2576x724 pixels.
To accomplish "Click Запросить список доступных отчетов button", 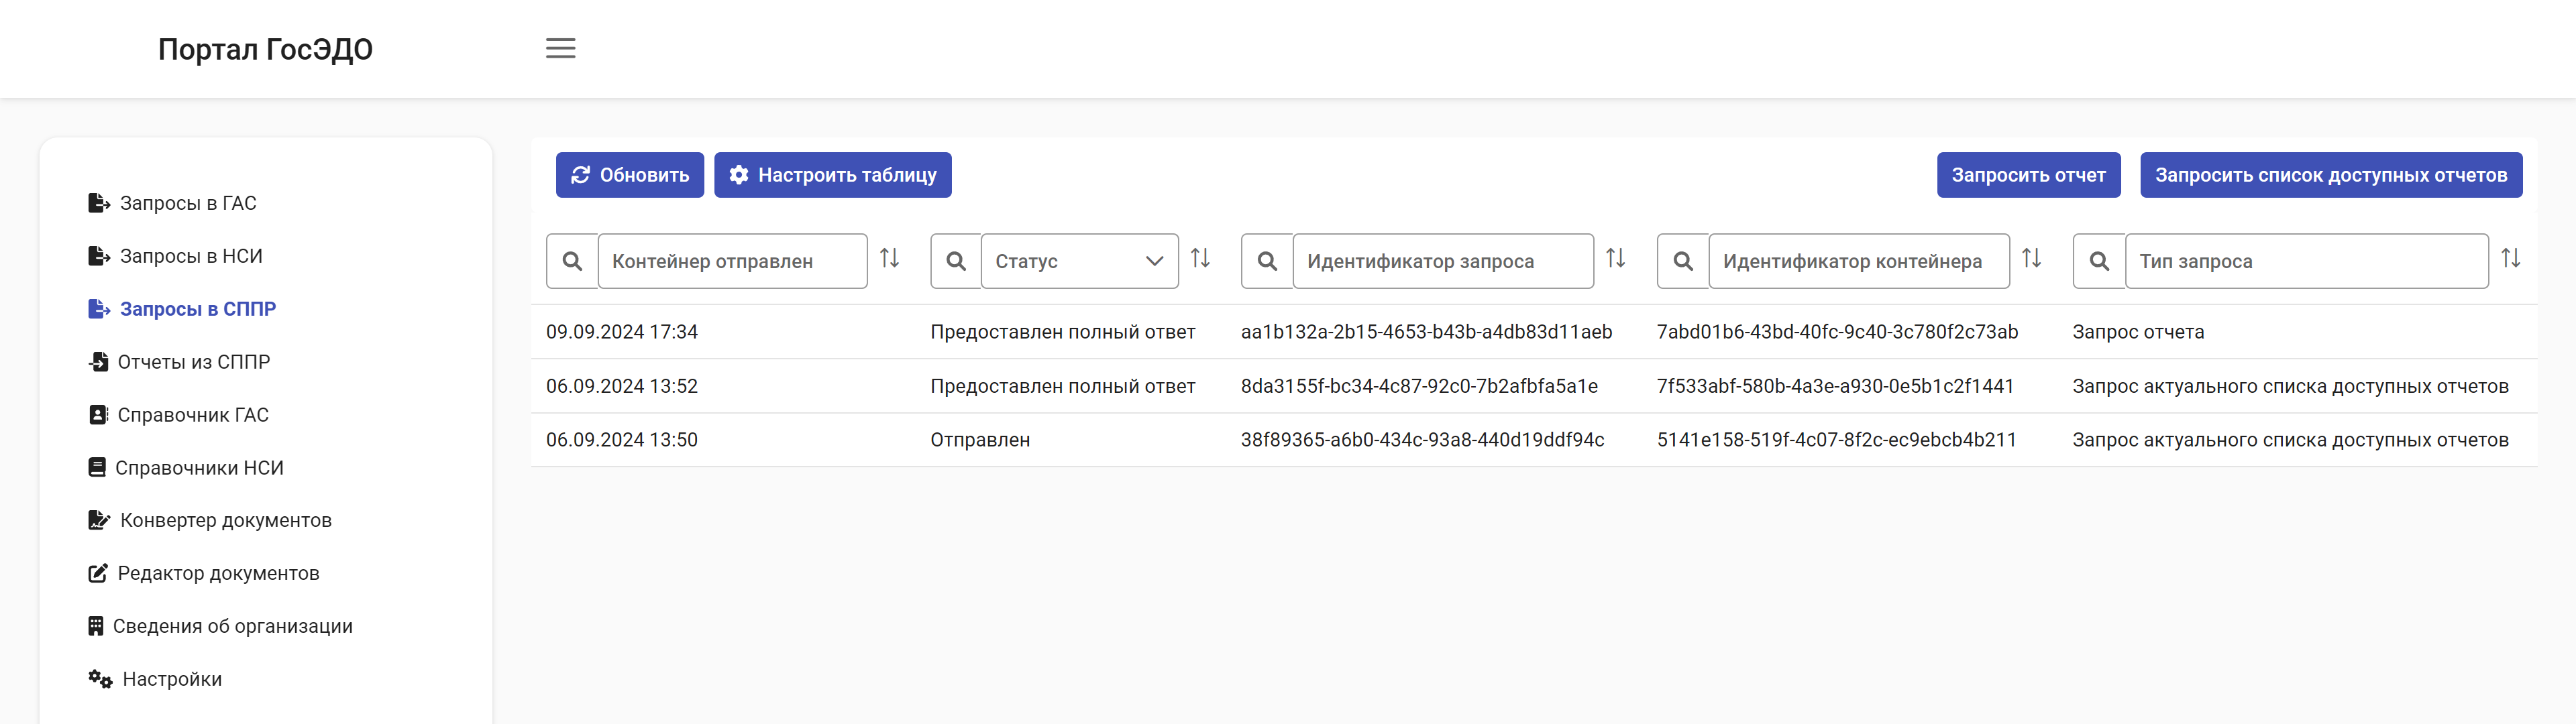I will point(2331,175).
